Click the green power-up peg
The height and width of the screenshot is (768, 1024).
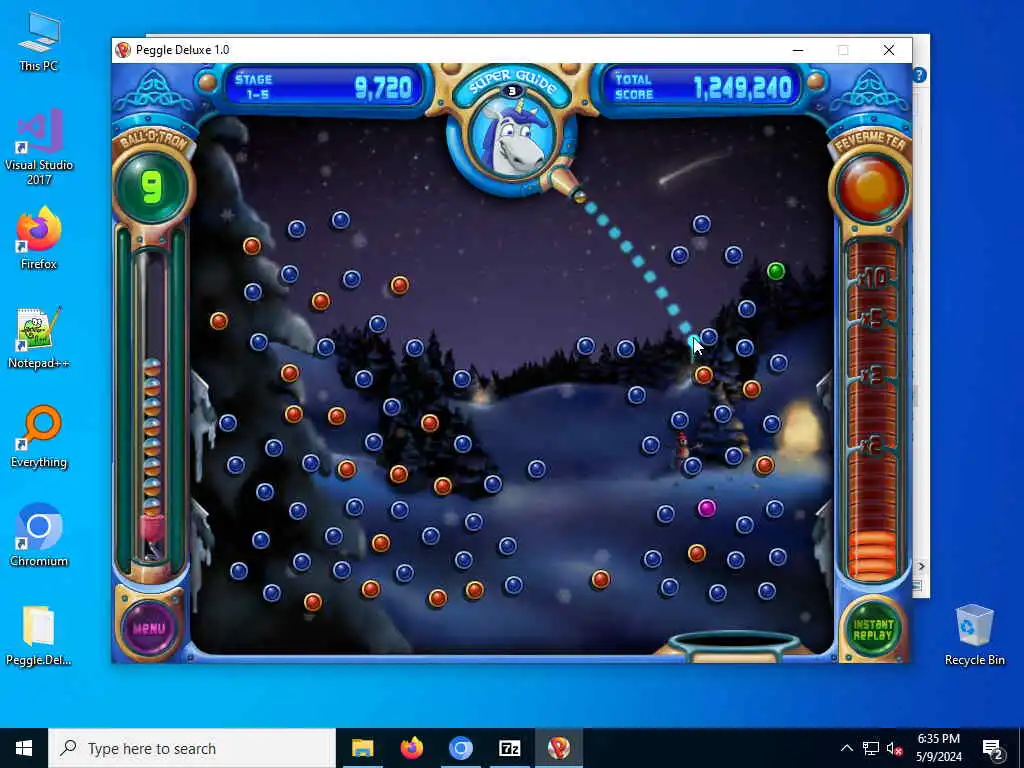coord(775,270)
